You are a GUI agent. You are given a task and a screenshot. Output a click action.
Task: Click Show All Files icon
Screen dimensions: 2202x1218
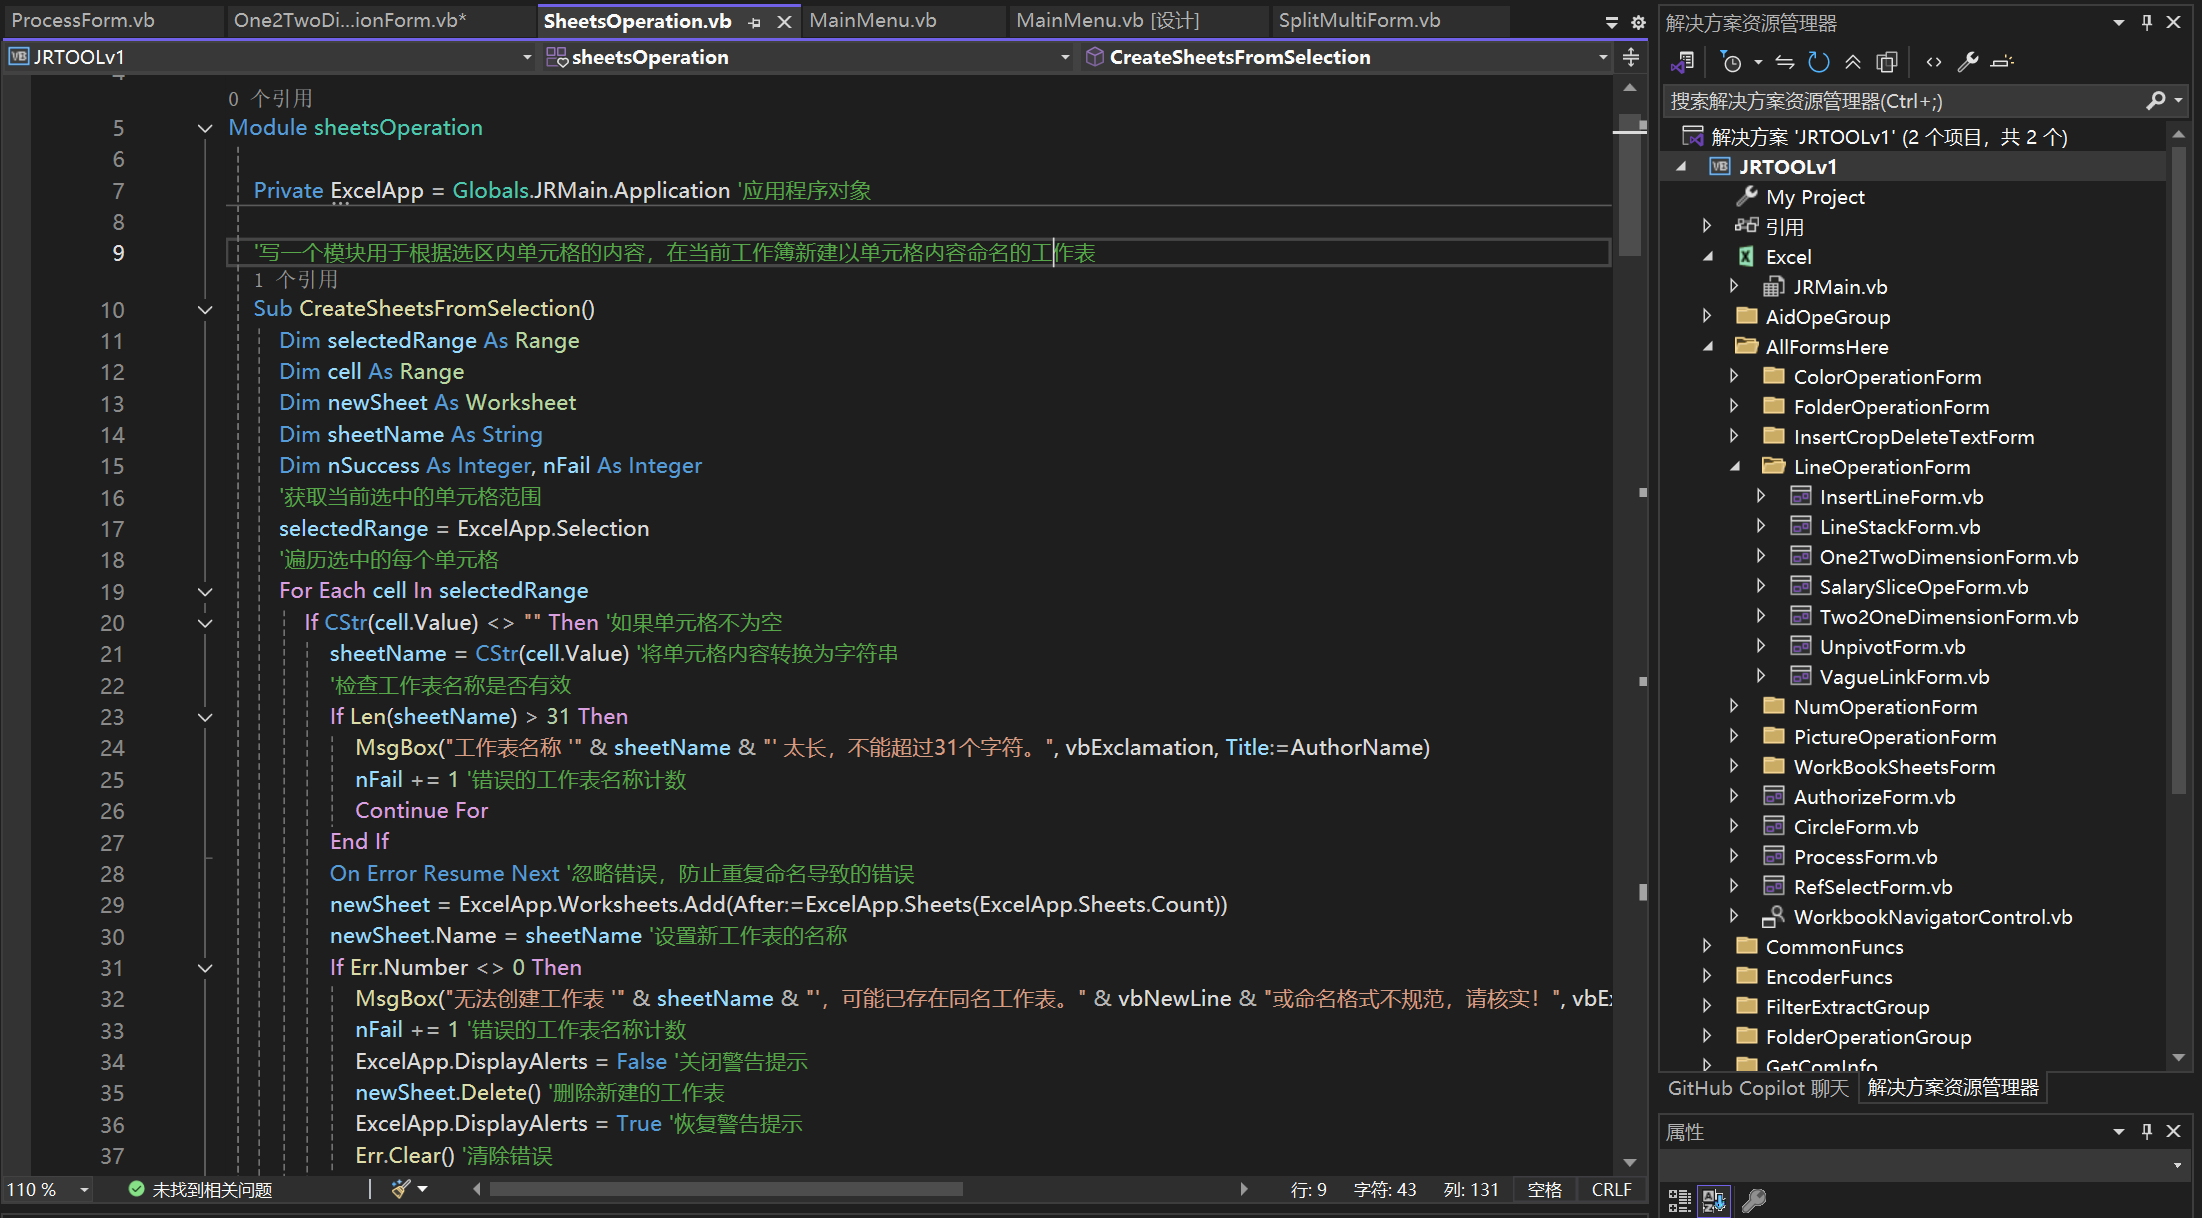[1887, 62]
